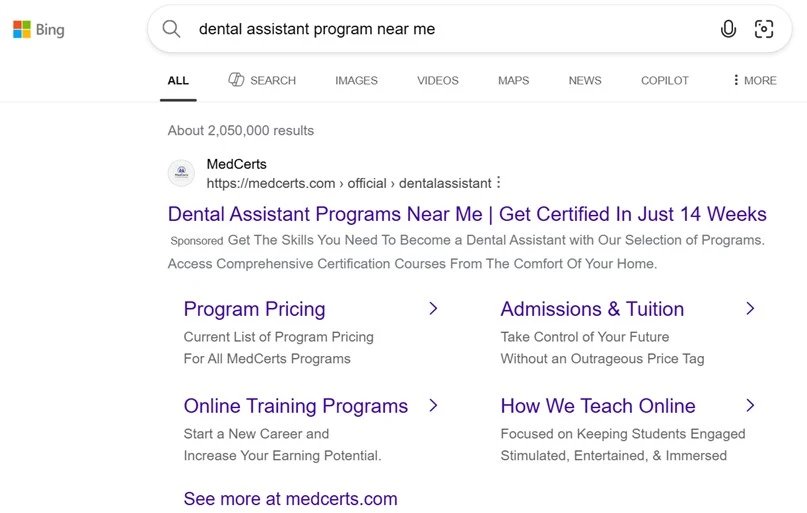
Task: Click the arrow next to How We Teach Online
Action: click(x=750, y=406)
